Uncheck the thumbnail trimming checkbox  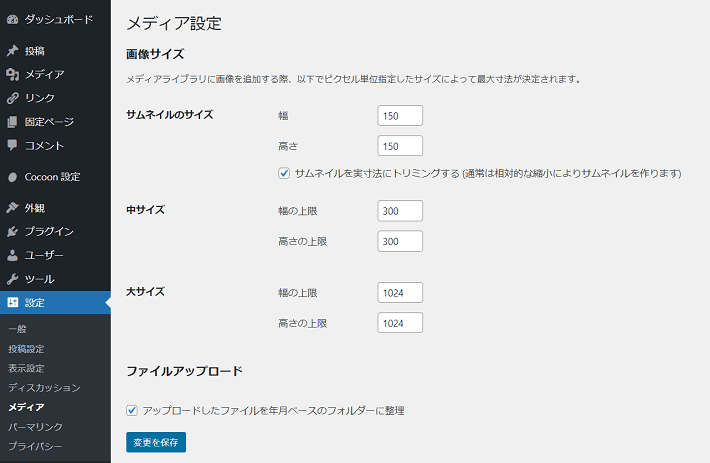click(x=284, y=173)
